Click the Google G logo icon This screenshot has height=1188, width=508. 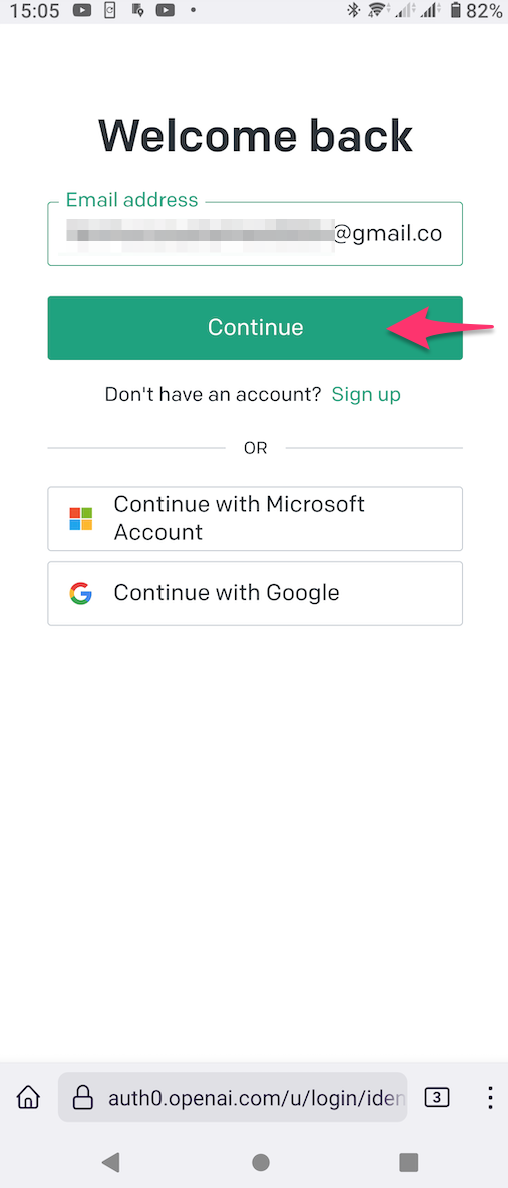coord(80,593)
